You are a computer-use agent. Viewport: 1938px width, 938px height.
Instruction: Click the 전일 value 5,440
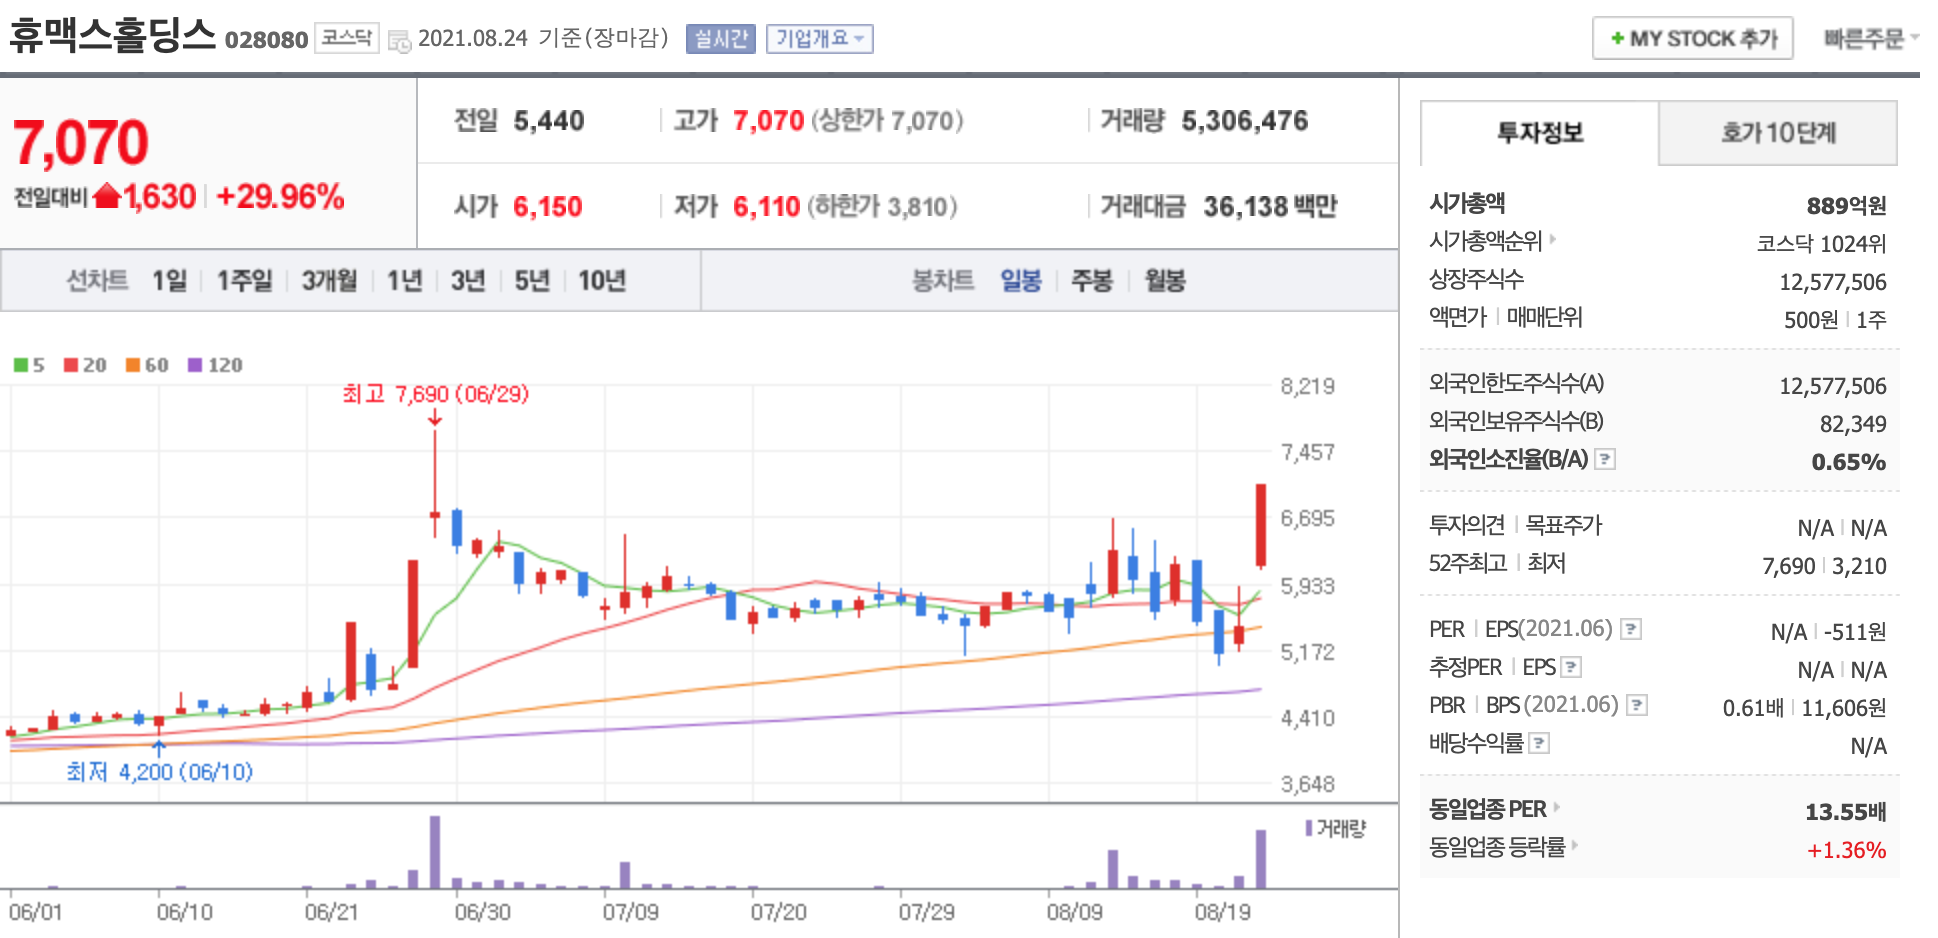[549, 121]
